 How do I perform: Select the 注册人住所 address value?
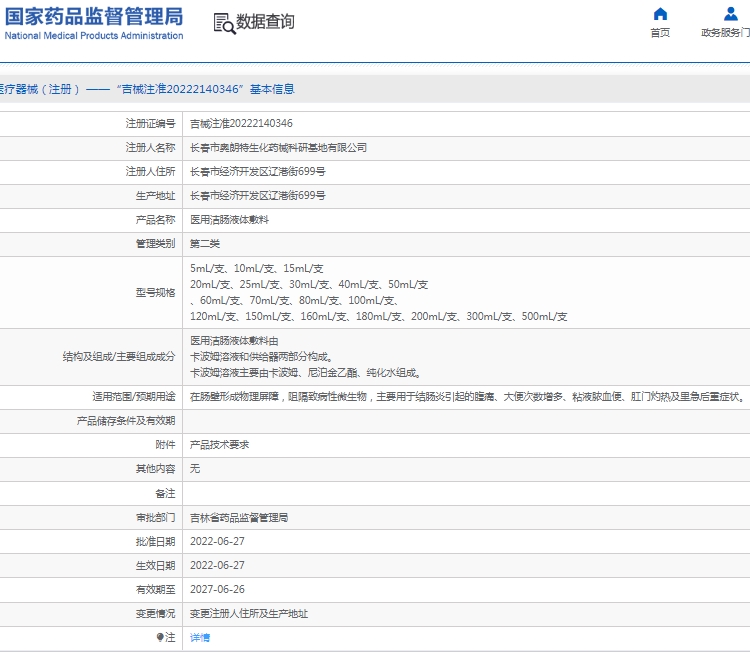257,172
